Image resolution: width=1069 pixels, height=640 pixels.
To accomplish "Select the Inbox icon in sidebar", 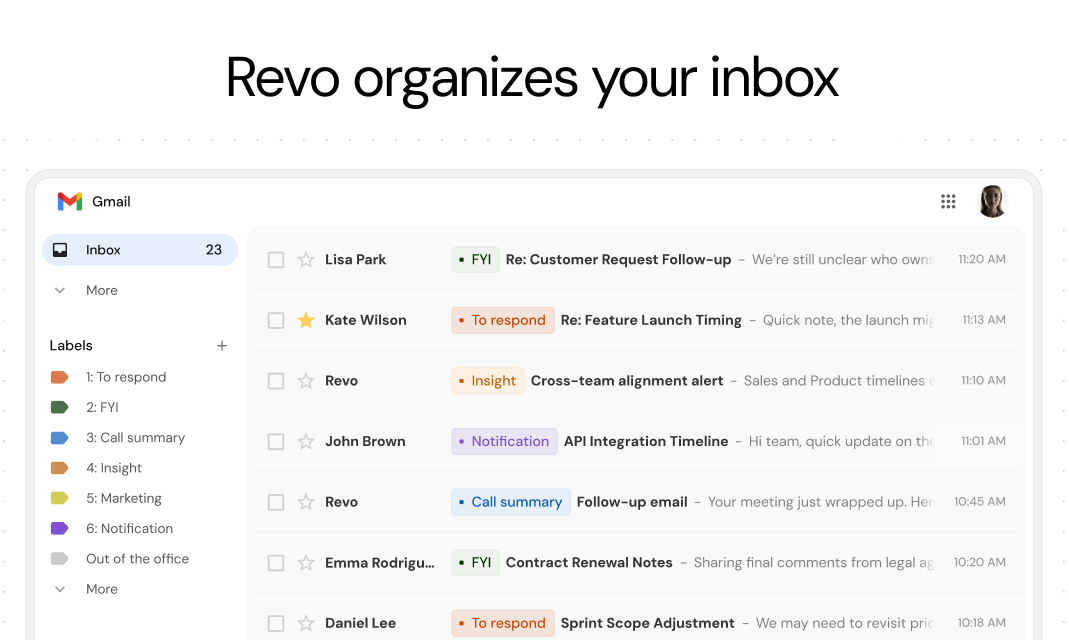I will pyautogui.click(x=60, y=250).
